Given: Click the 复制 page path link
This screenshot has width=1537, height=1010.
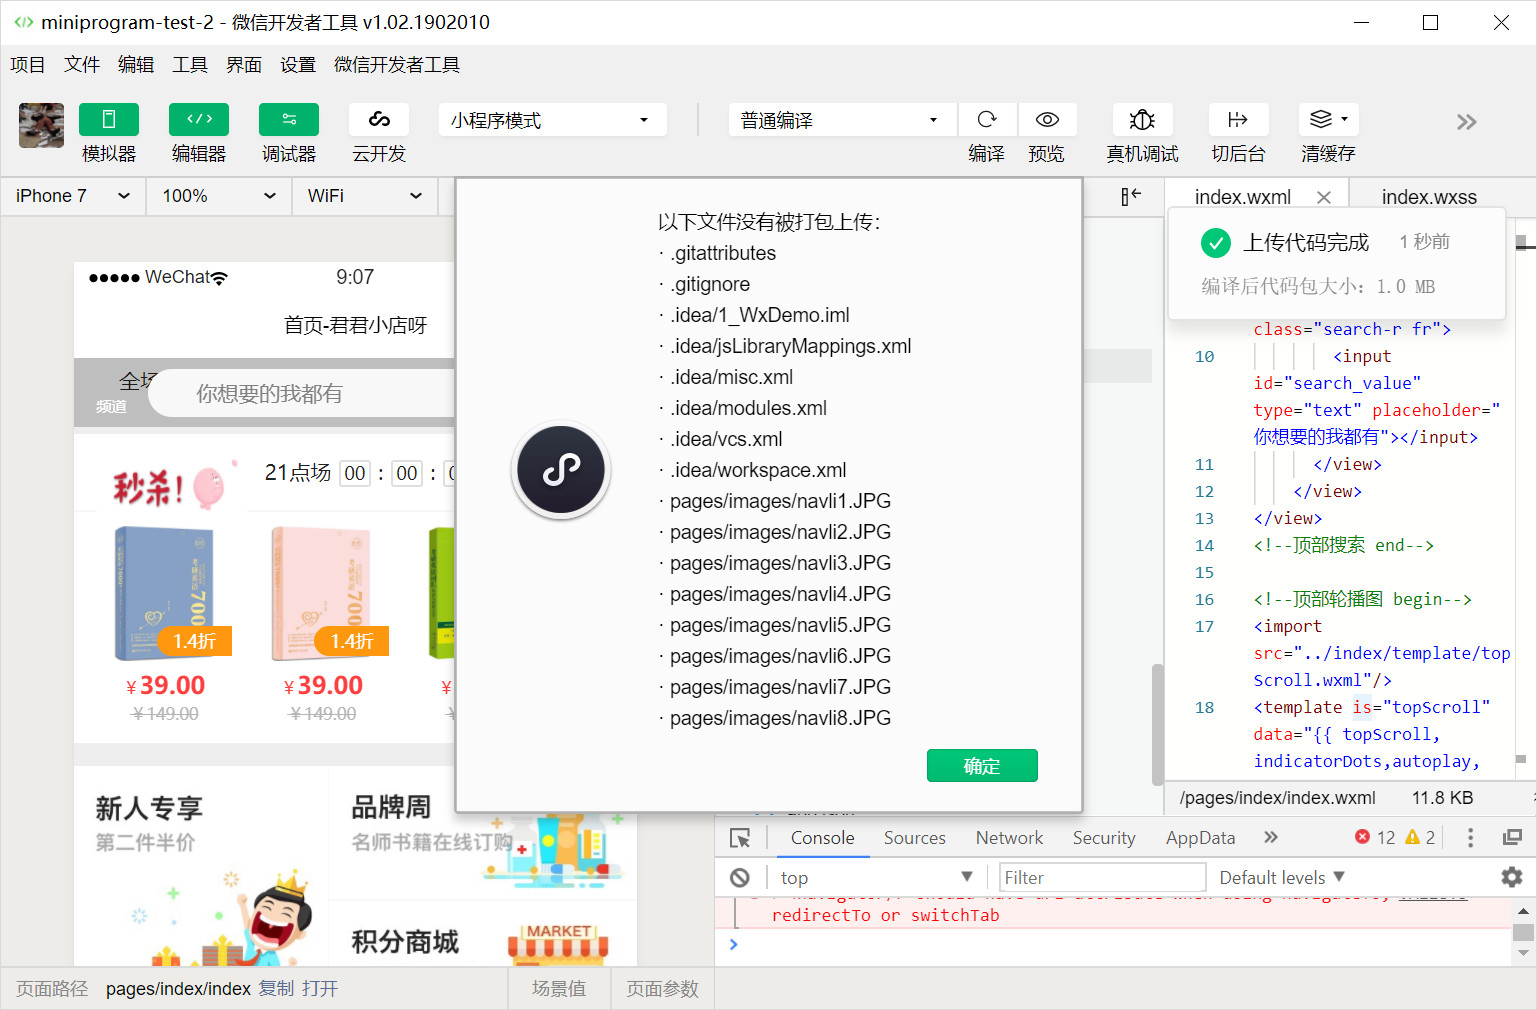Looking at the screenshot, I should 276,989.
